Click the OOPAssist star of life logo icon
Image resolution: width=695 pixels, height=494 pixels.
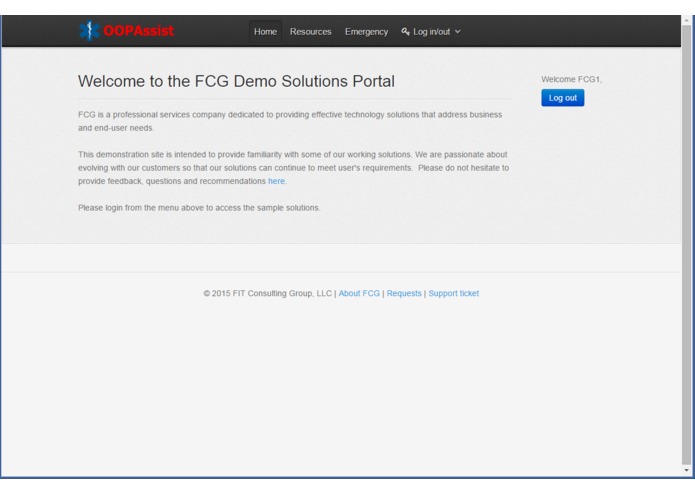89,31
